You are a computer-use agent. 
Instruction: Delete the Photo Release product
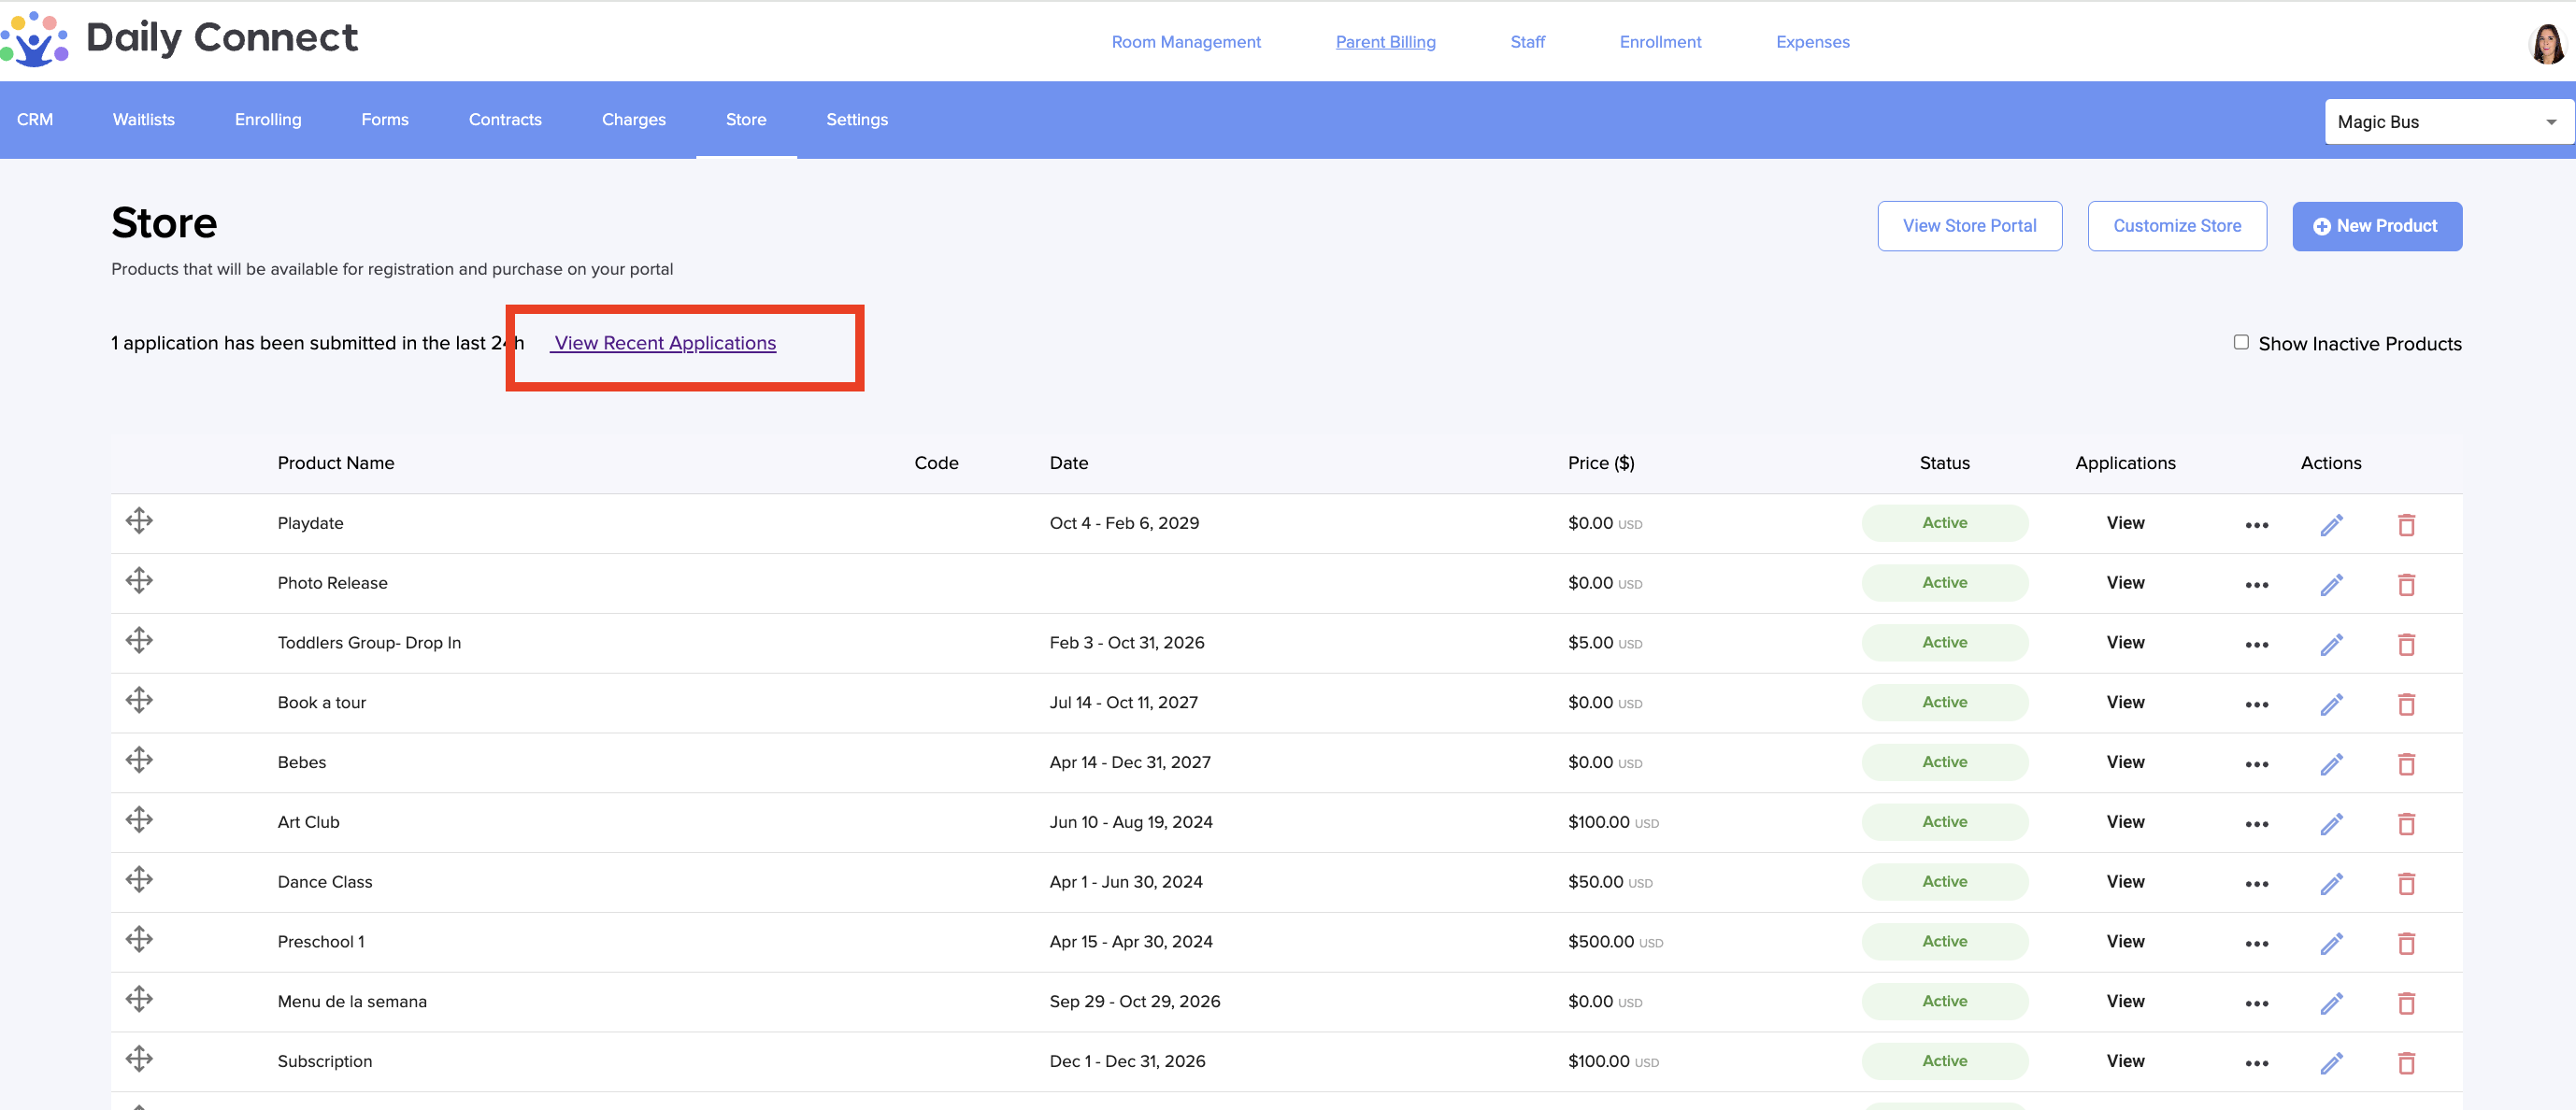[x=2406, y=584]
